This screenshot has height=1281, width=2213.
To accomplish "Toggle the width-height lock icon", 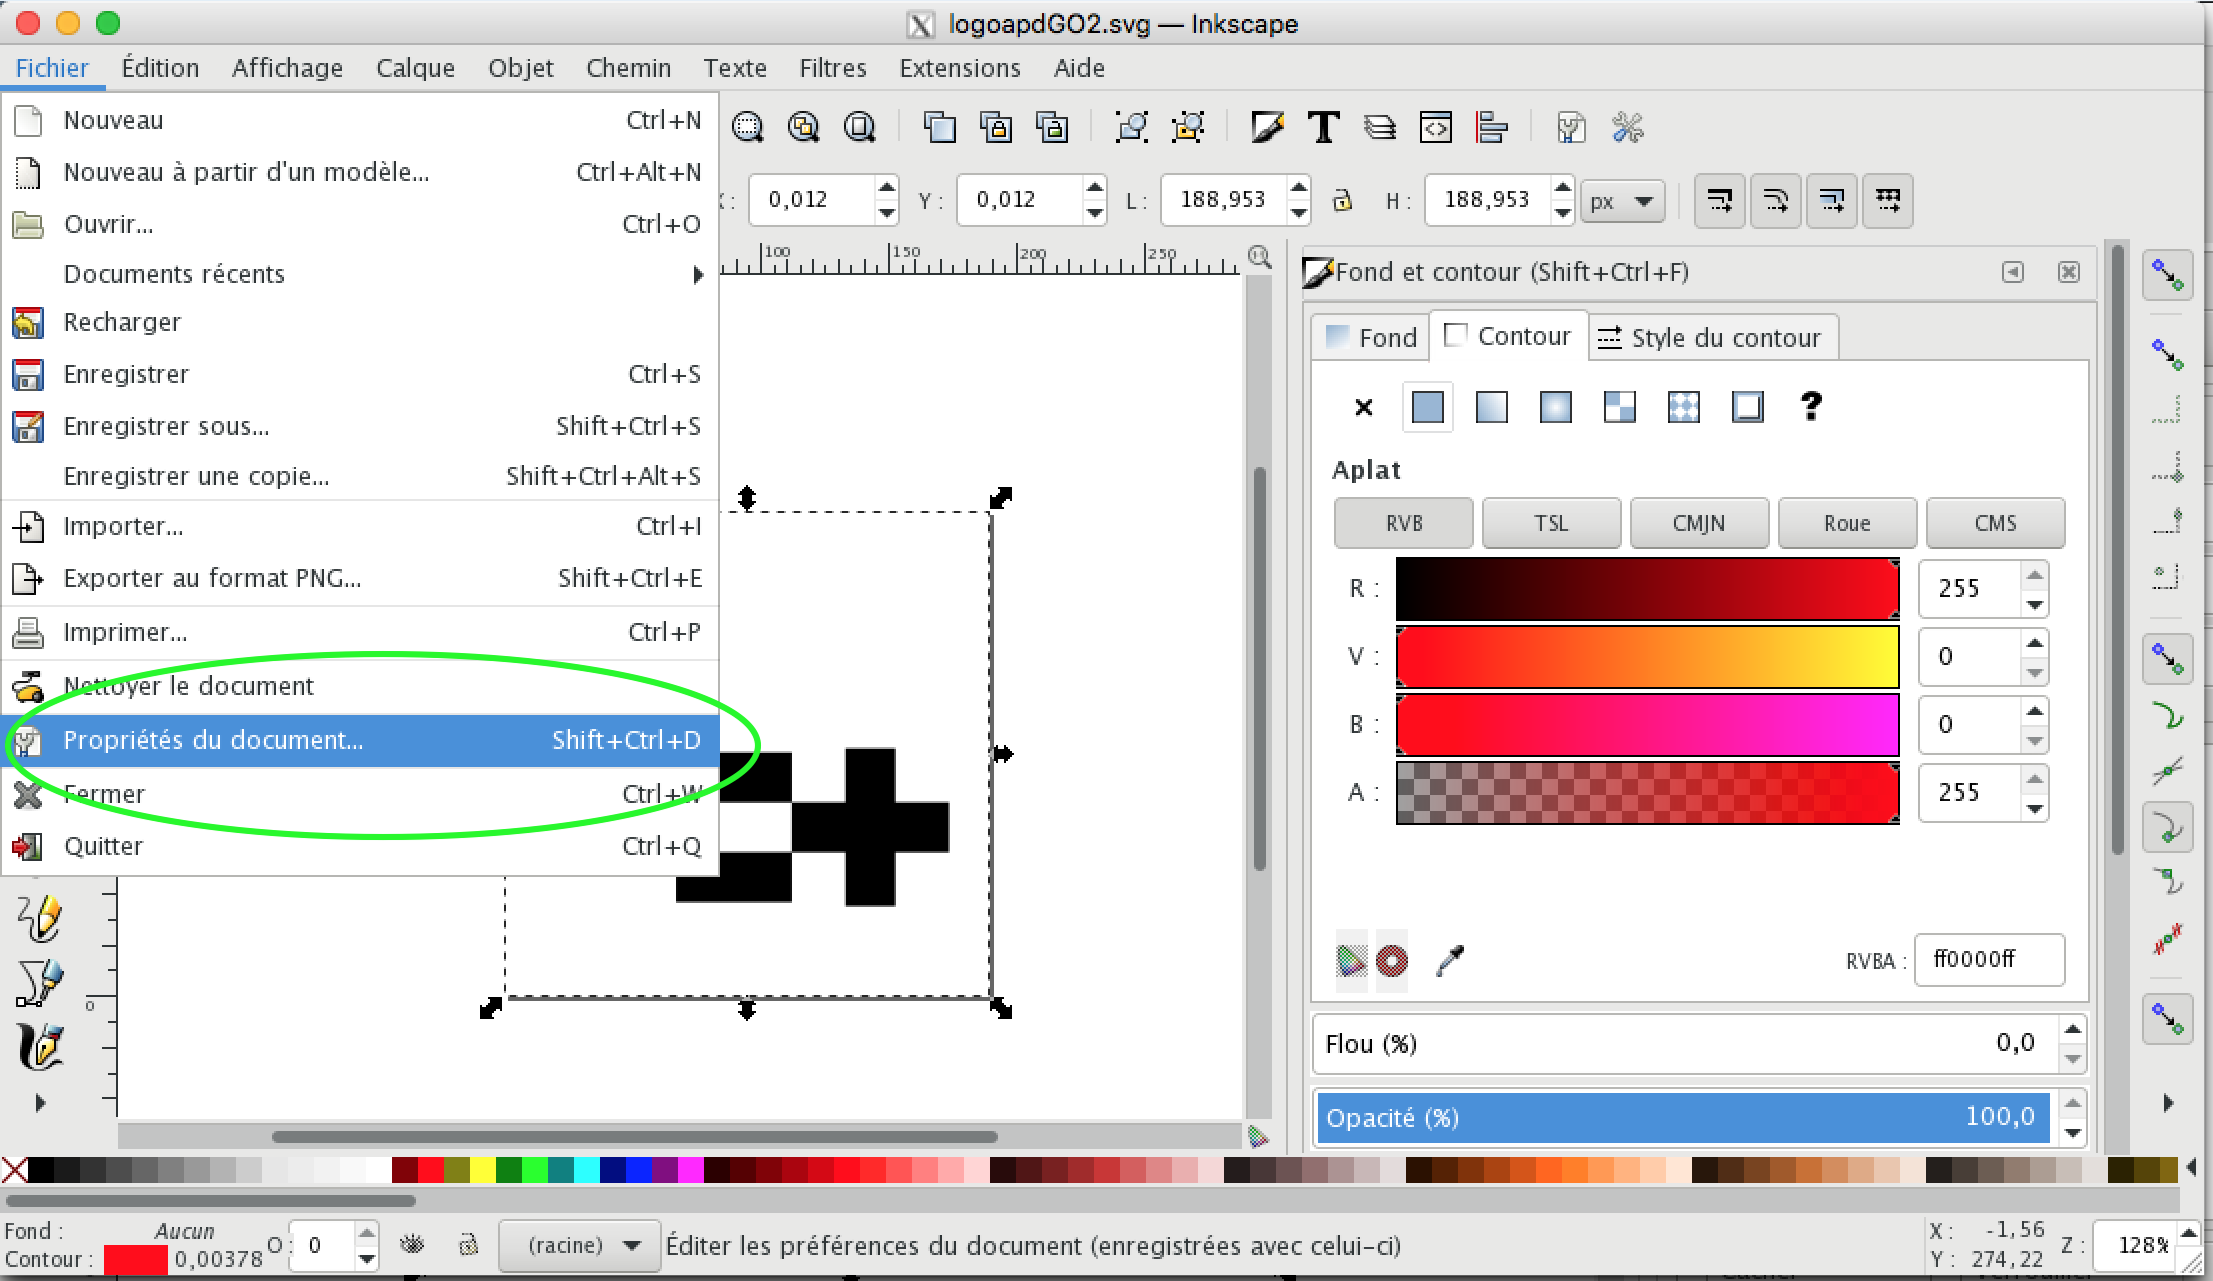I will point(1342,200).
